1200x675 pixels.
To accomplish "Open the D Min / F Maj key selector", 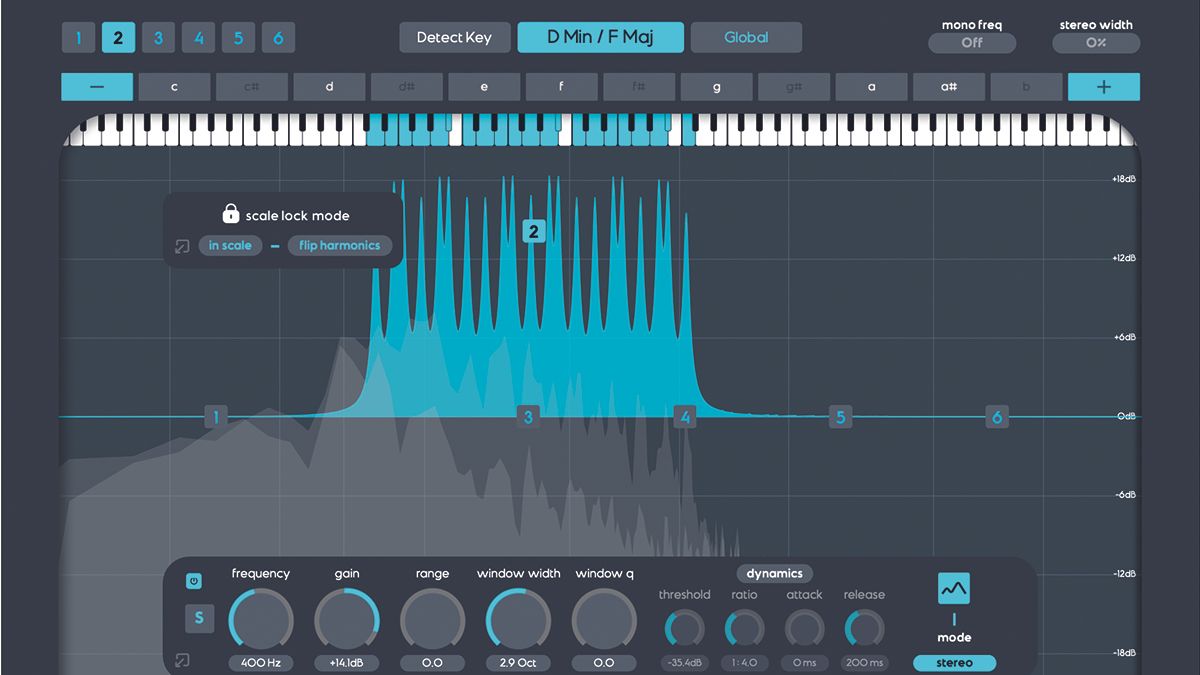I will tap(600, 37).
